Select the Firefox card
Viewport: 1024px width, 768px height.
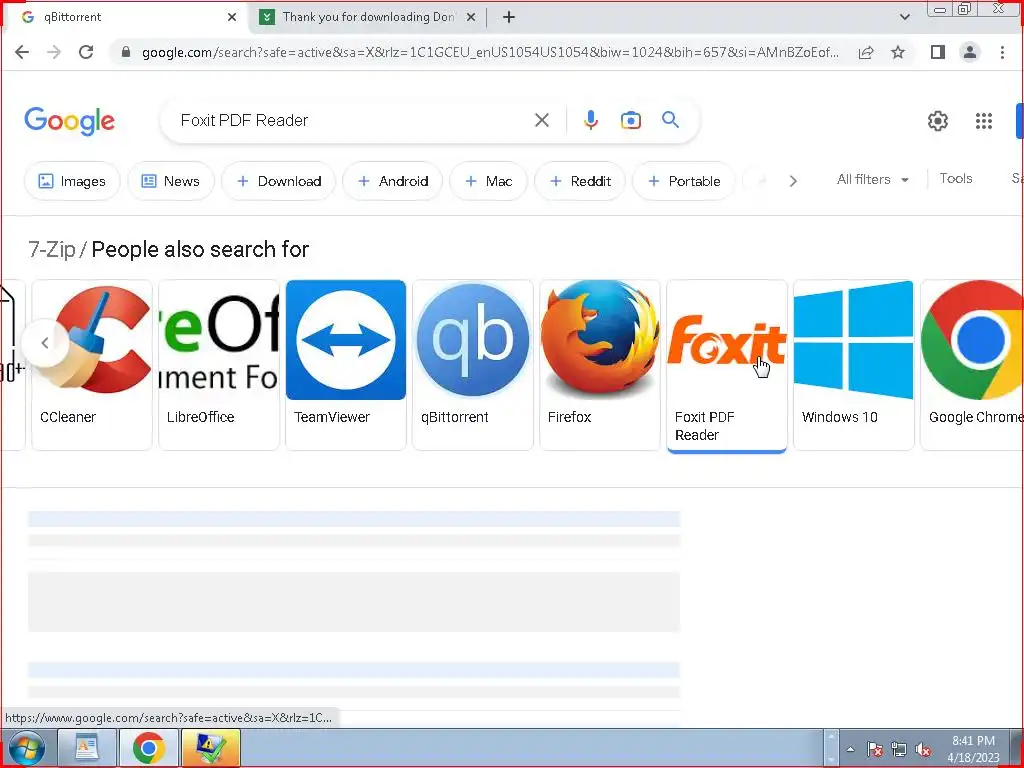pyautogui.click(x=600, y=364)
